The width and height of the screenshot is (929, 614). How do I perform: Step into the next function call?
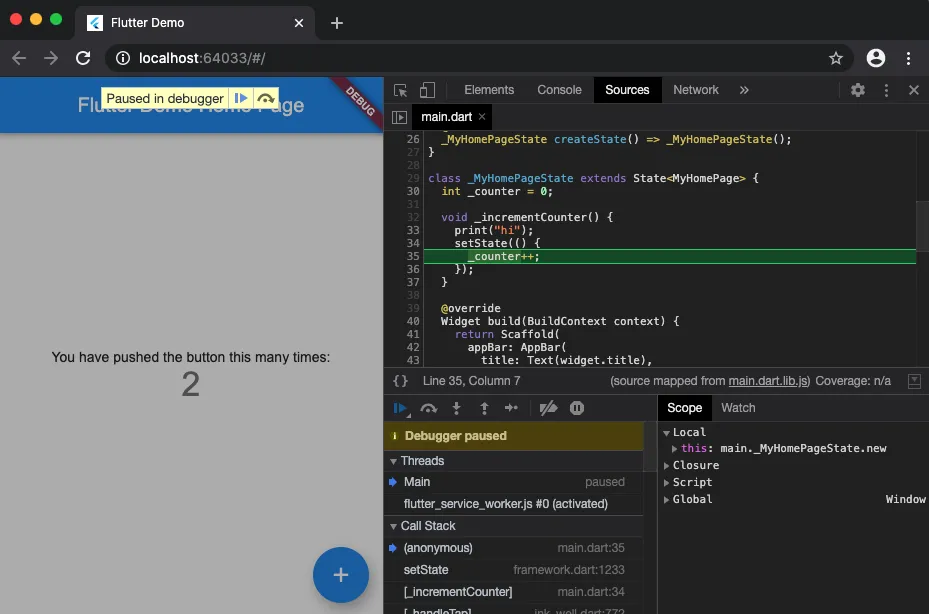tap(455, 408)
